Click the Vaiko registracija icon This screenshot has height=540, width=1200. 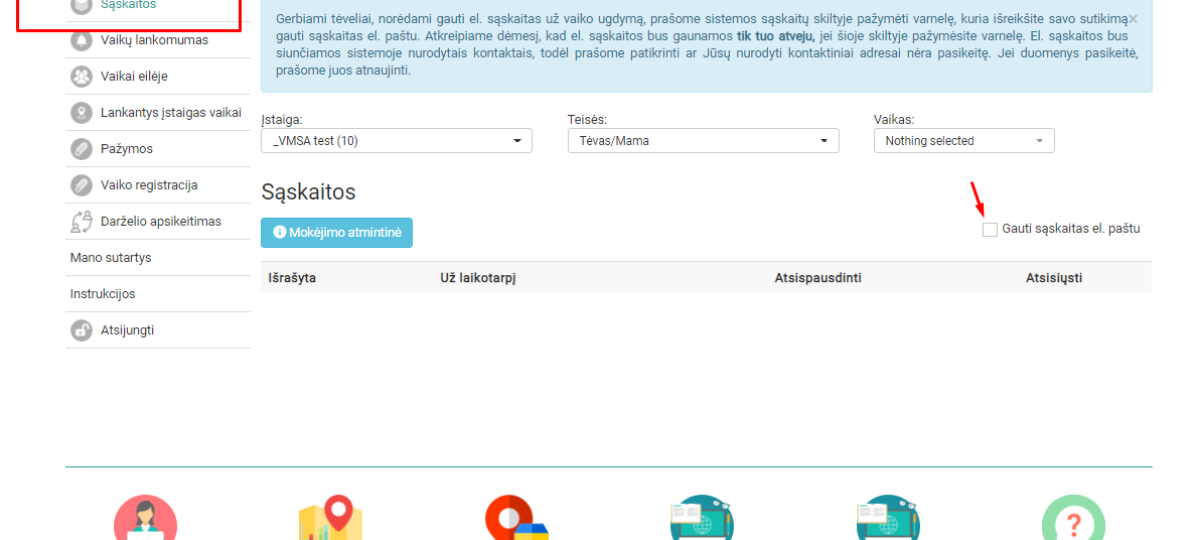(82, 185)
